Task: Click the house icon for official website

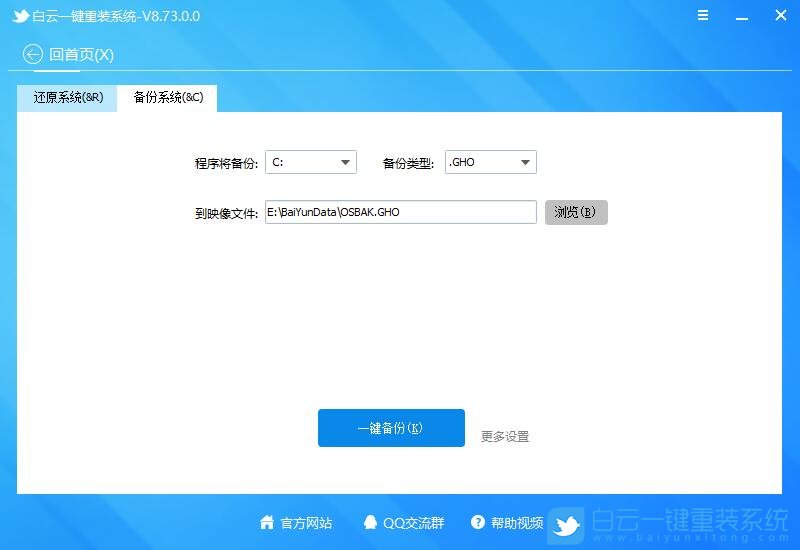Action: (267, 522)
